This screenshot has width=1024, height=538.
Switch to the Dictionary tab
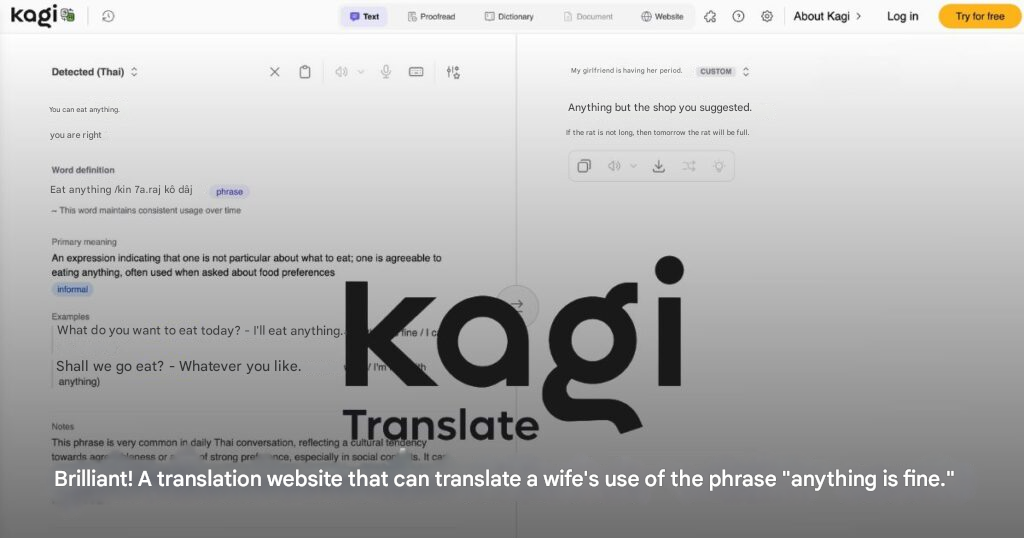(509, 16)
